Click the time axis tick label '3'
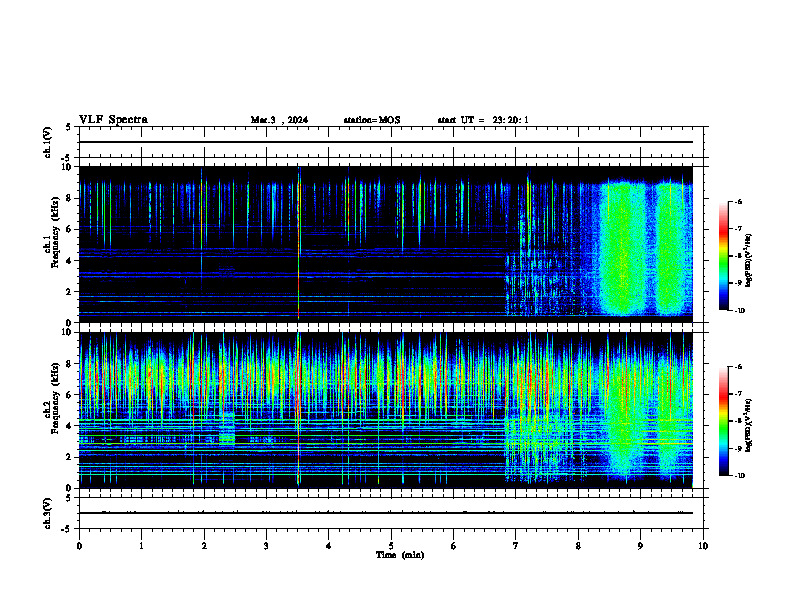The height and width of the screenshot is (612, 792). point(266,546)
